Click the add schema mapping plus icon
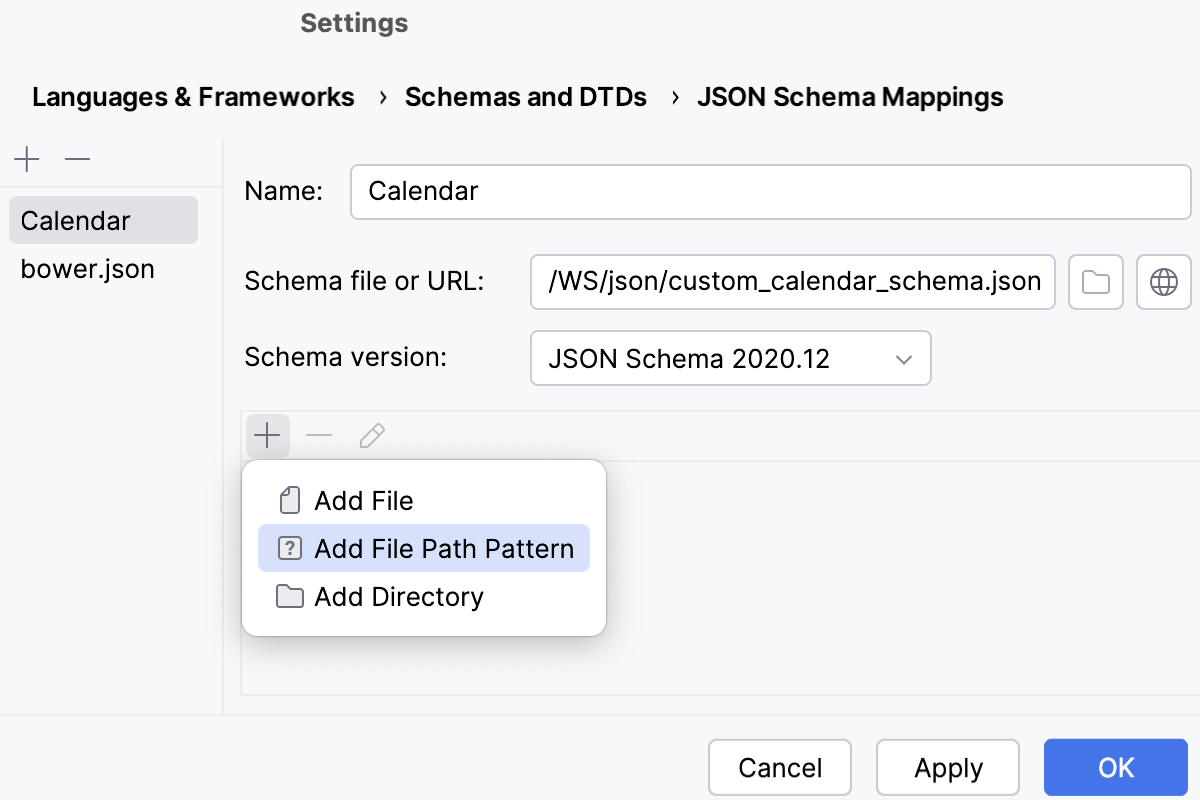The height and width of the screenshot is (800, 1200). (27, 159)
